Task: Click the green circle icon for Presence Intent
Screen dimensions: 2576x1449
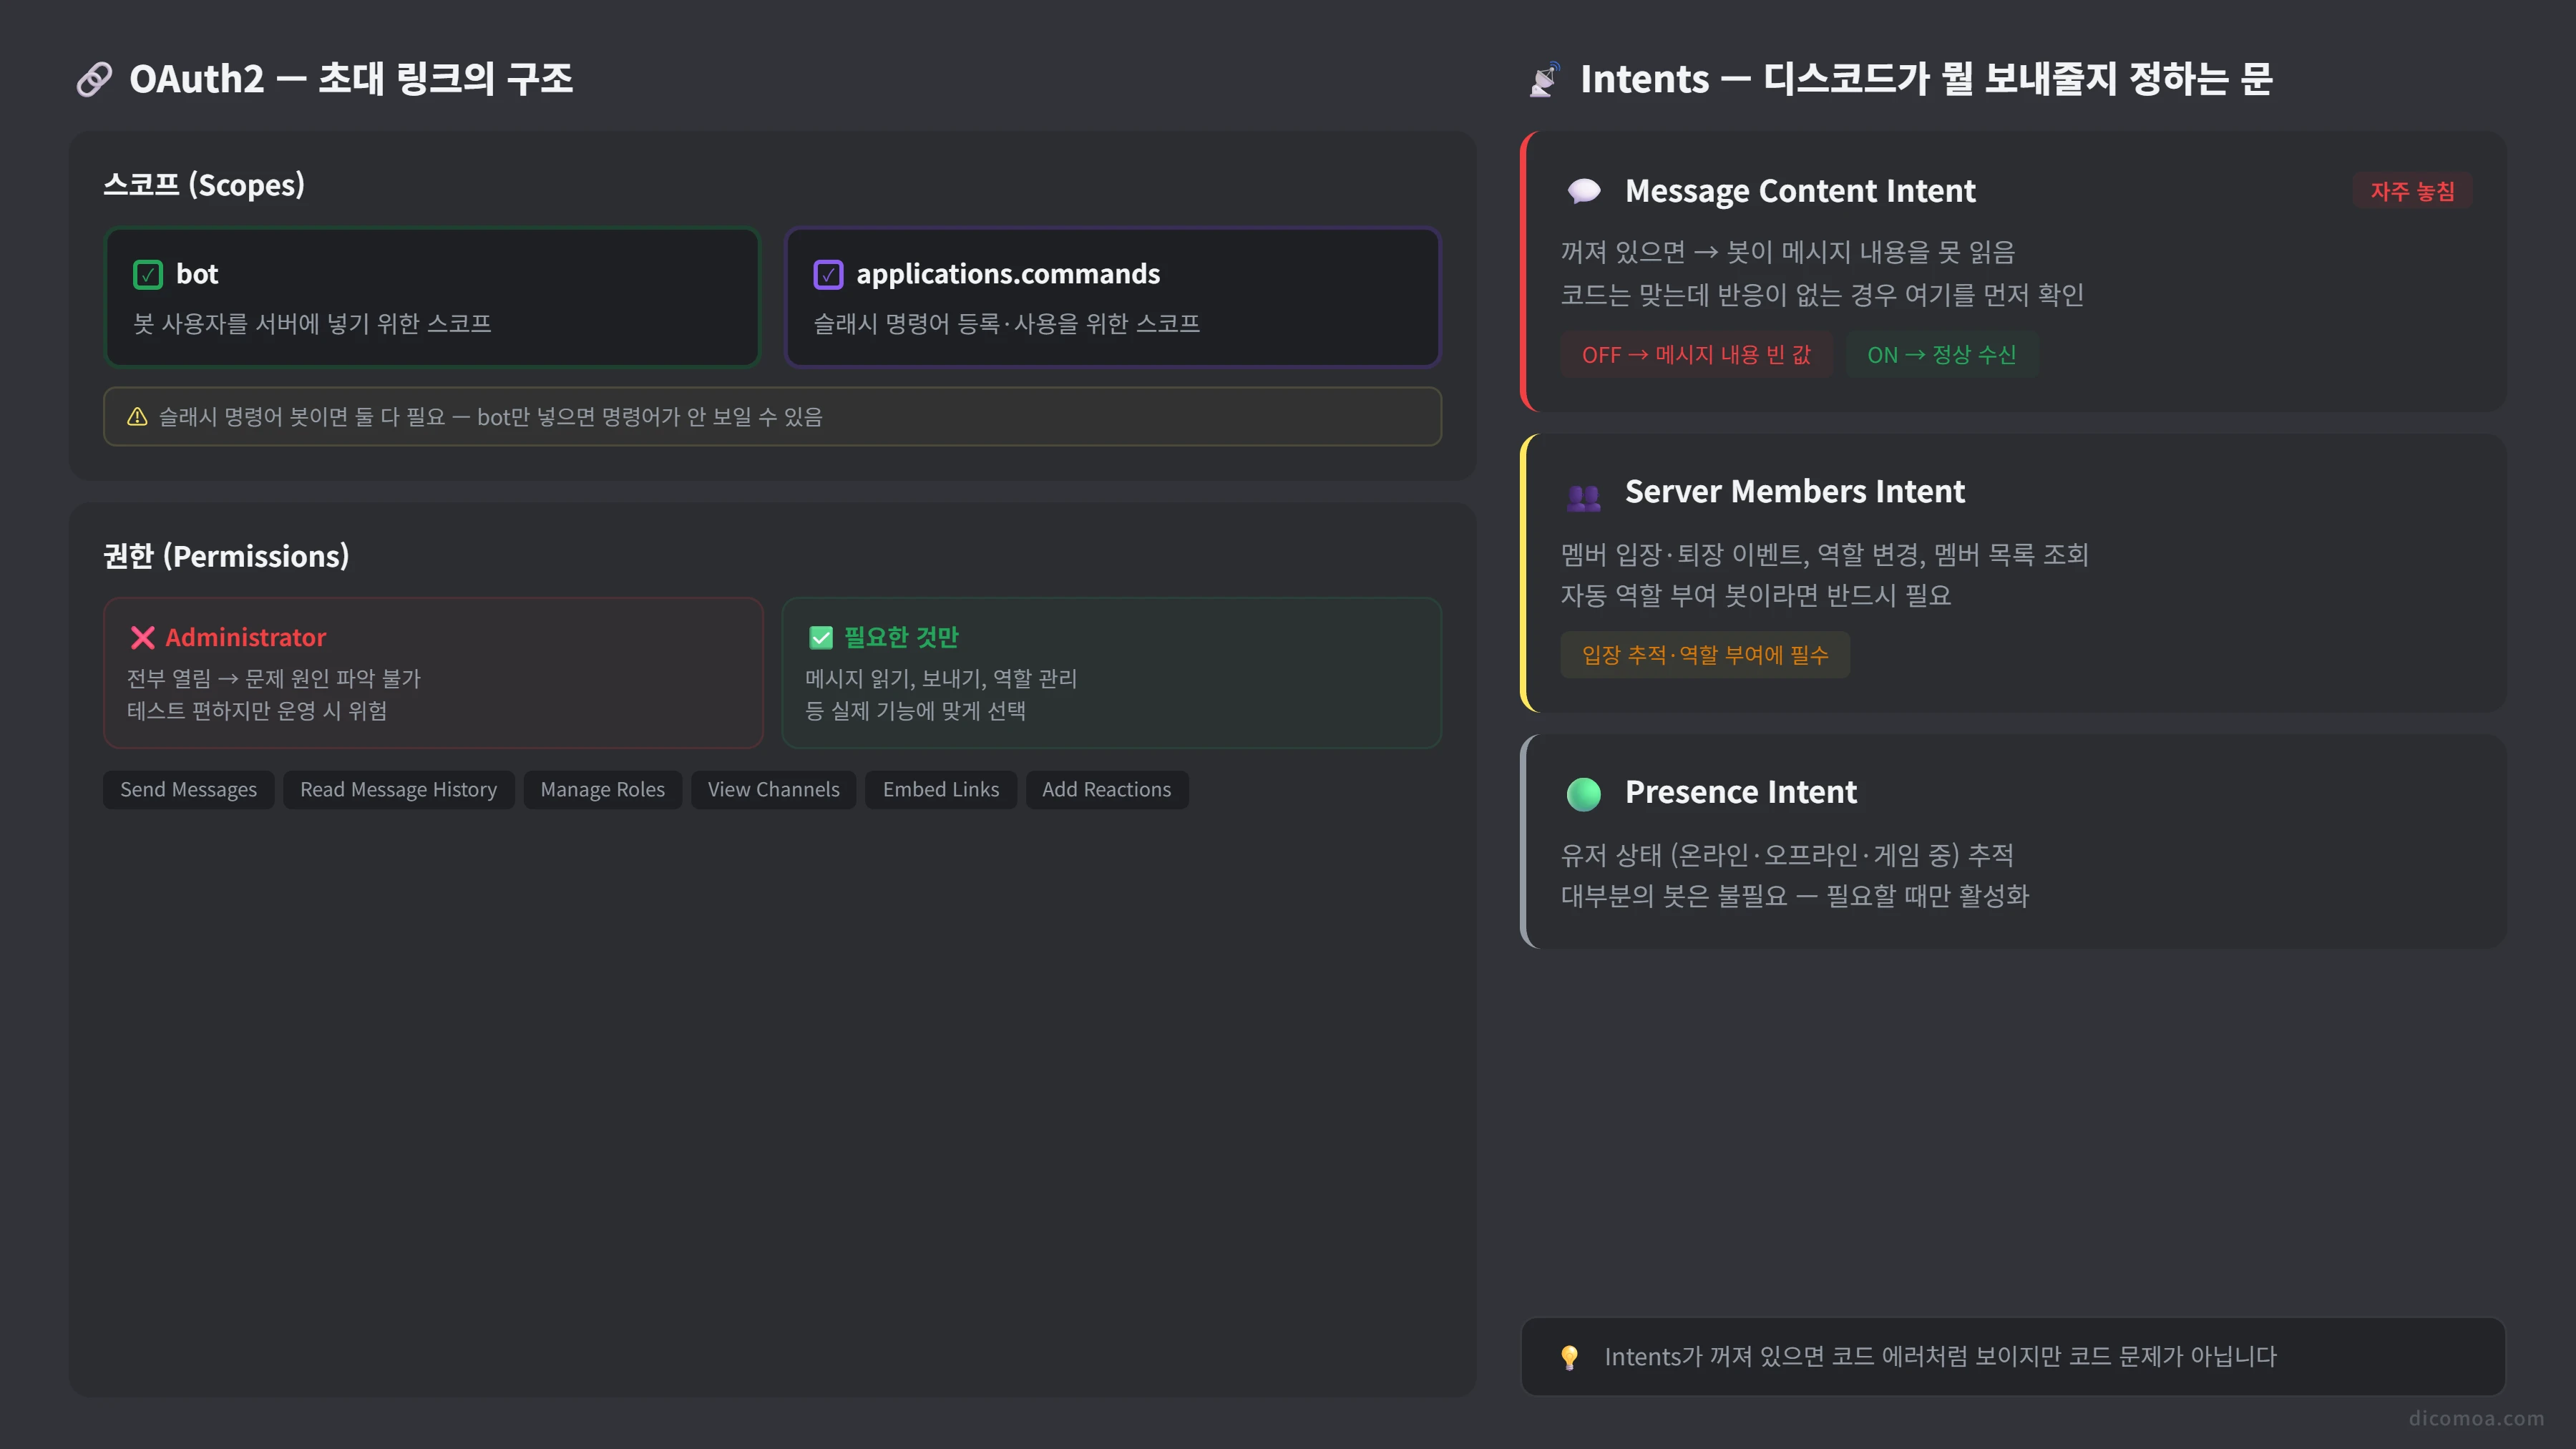Action: [1583, 794]
